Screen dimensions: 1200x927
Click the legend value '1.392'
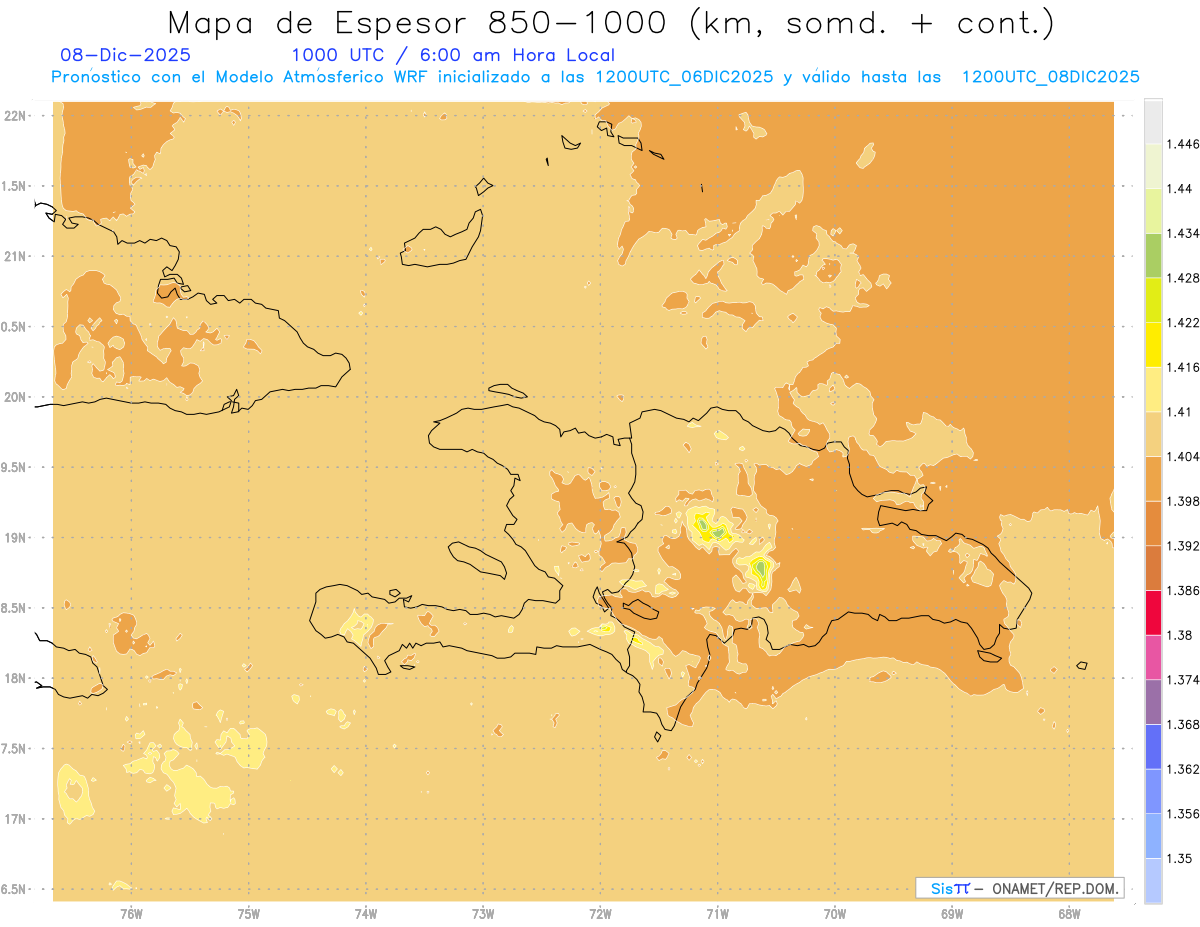[x=1184, y=546]
